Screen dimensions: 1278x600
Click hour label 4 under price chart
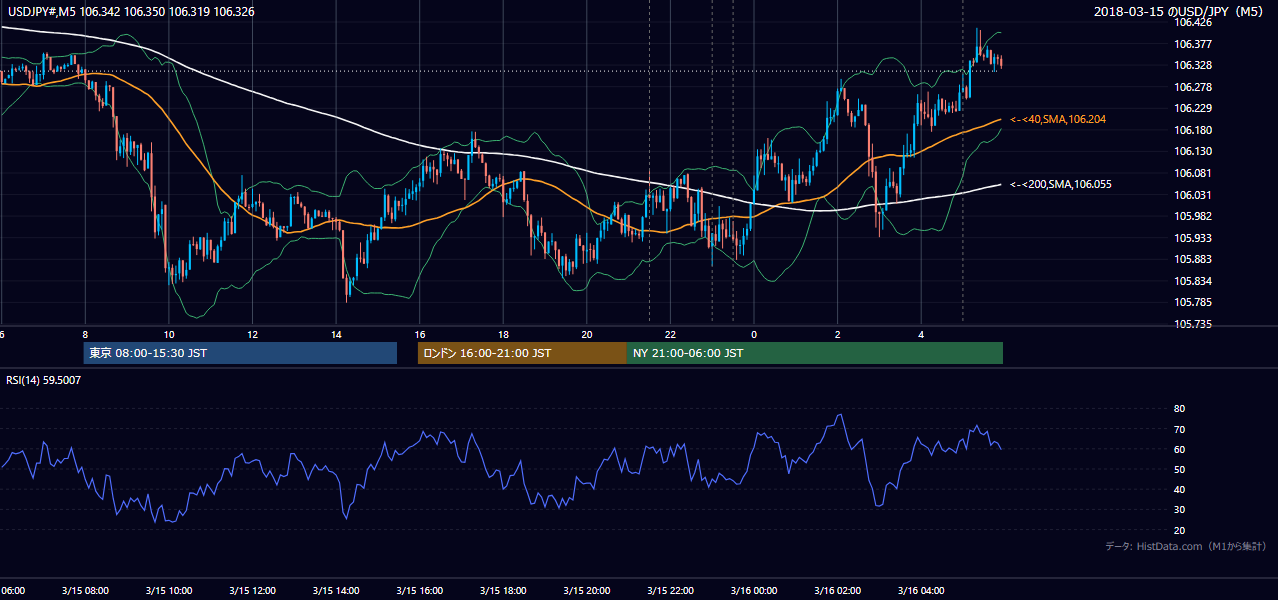coord(921,334)
